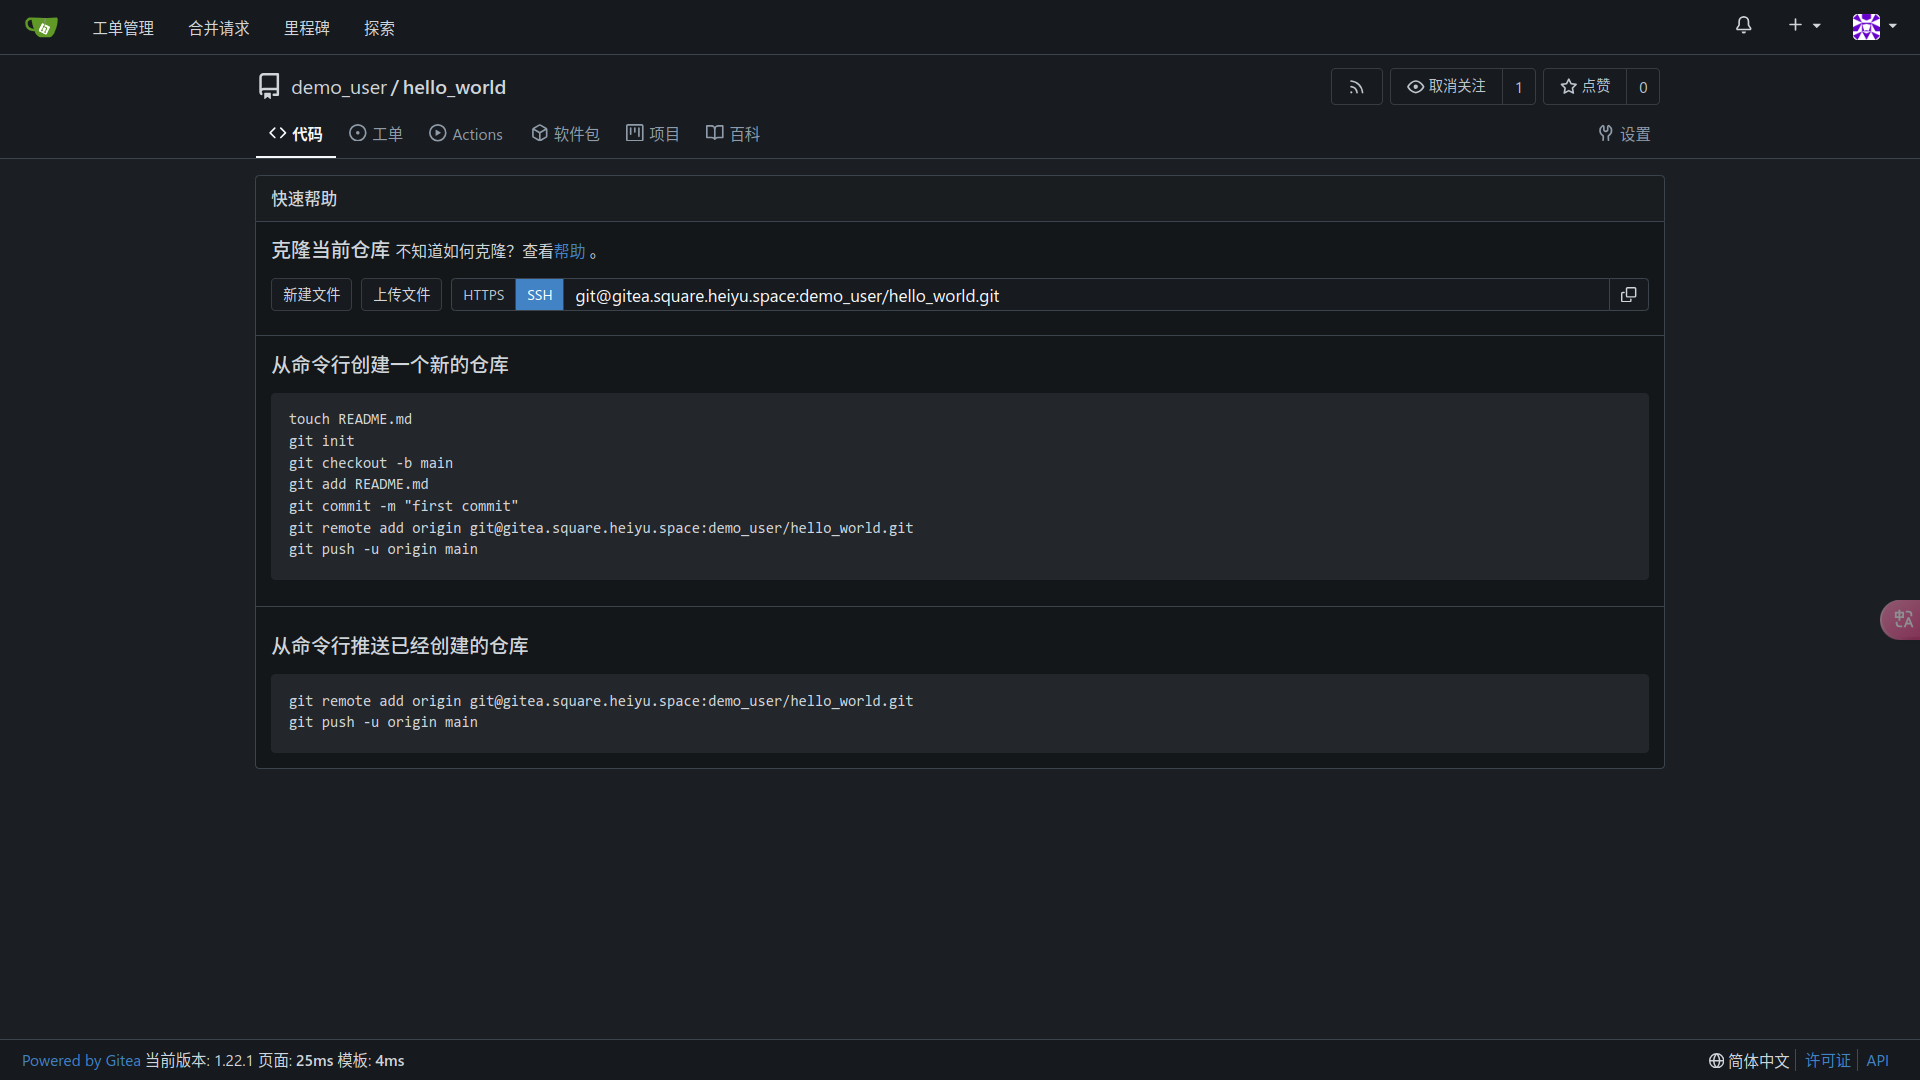Expand the plus create-new dropdown
The image size is (1920, 1080).
click(x=1804, y=26)
